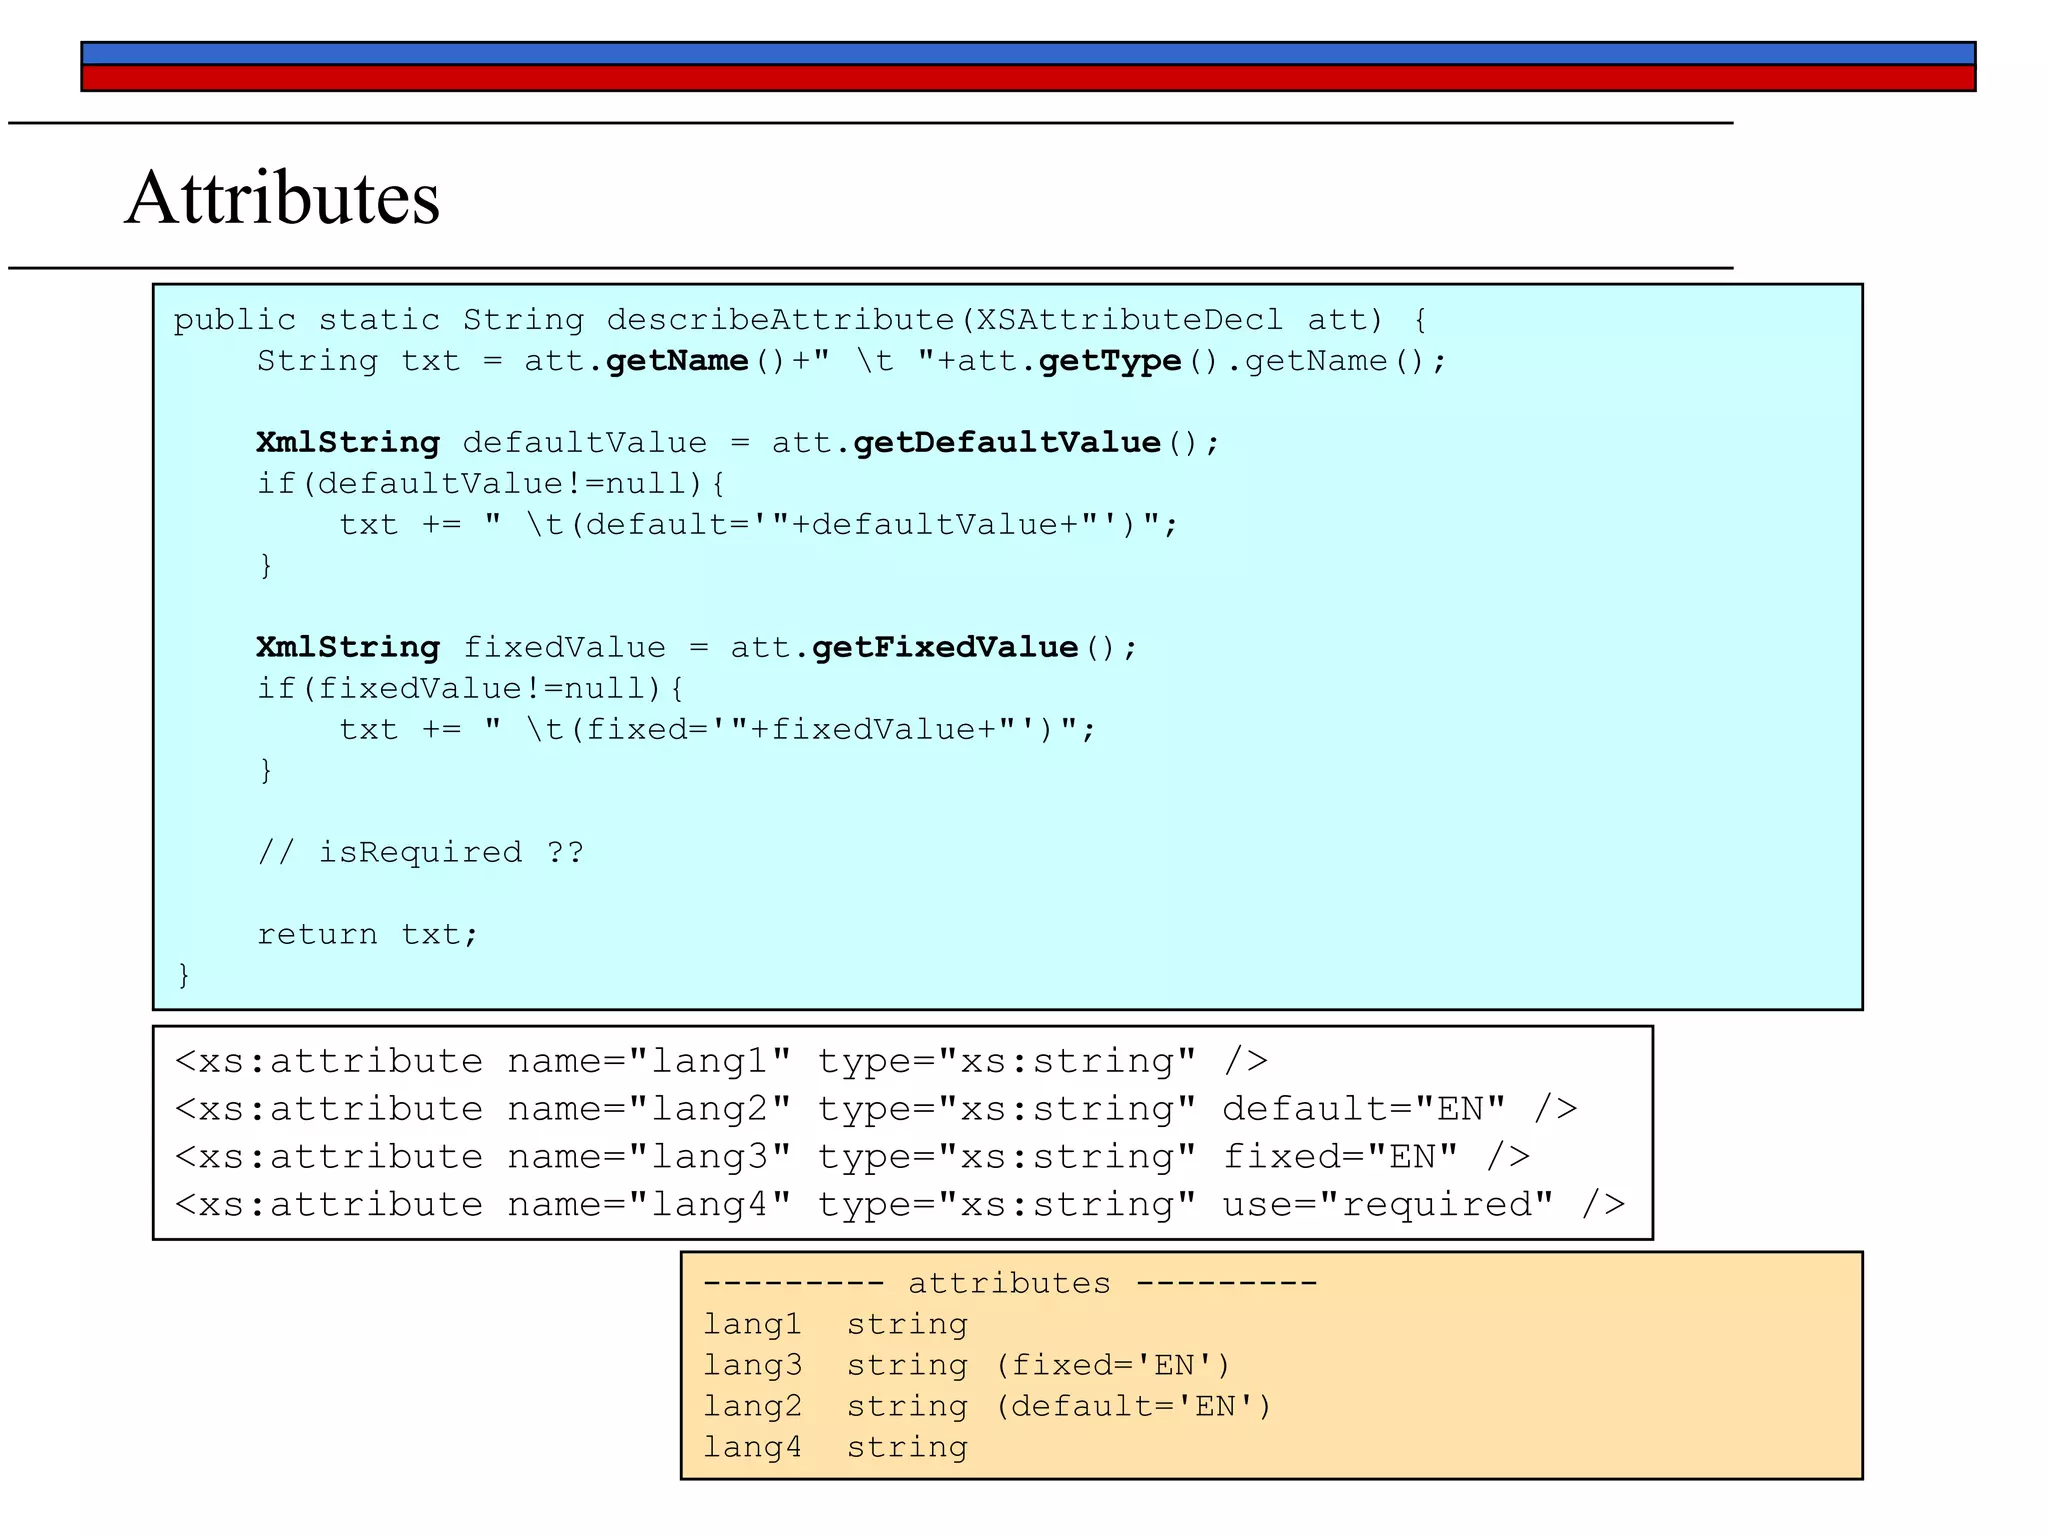Click the 'XmlString defaultValue' declaration line
Screen dimensions: 2048x1536
(738, 443)
